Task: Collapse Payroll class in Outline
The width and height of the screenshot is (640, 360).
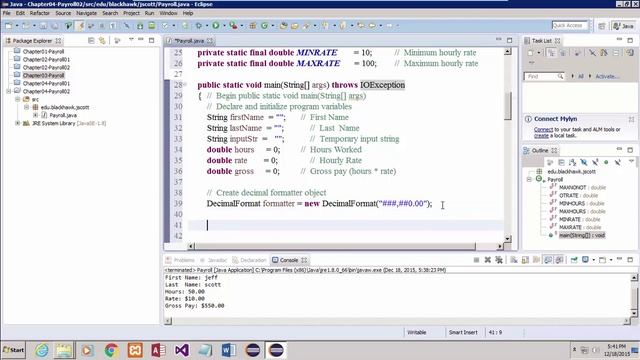Action: 529,179
